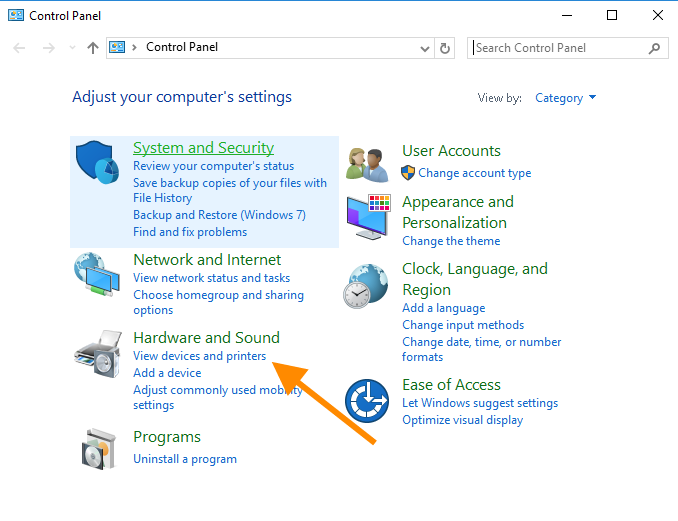
Task: Open View network status and tasks
Action: (x=211, y=278)
